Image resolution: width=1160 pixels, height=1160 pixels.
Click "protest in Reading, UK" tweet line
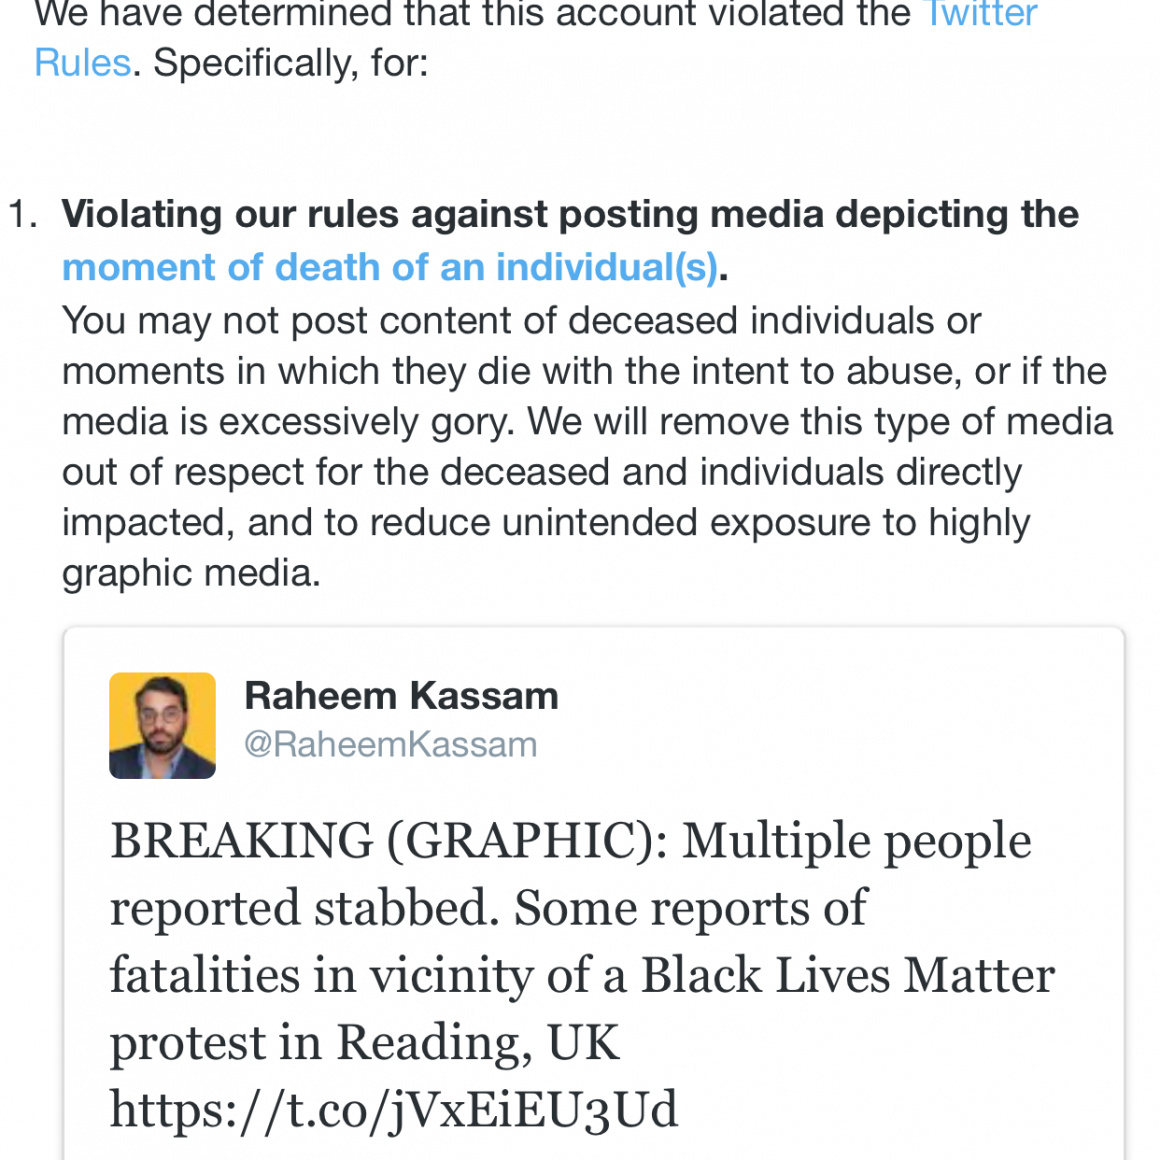coord(364,1043)
